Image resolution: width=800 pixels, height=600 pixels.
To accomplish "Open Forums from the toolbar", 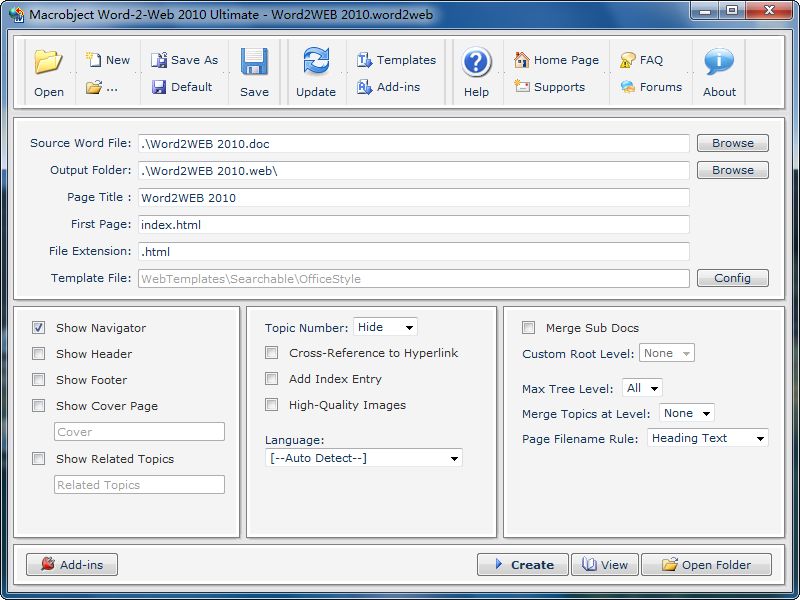I will point(651,87).
